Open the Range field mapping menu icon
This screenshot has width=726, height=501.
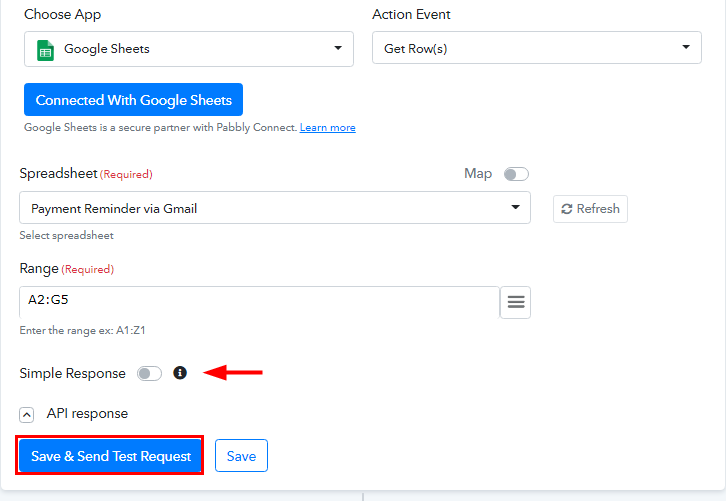coord(516,302)
